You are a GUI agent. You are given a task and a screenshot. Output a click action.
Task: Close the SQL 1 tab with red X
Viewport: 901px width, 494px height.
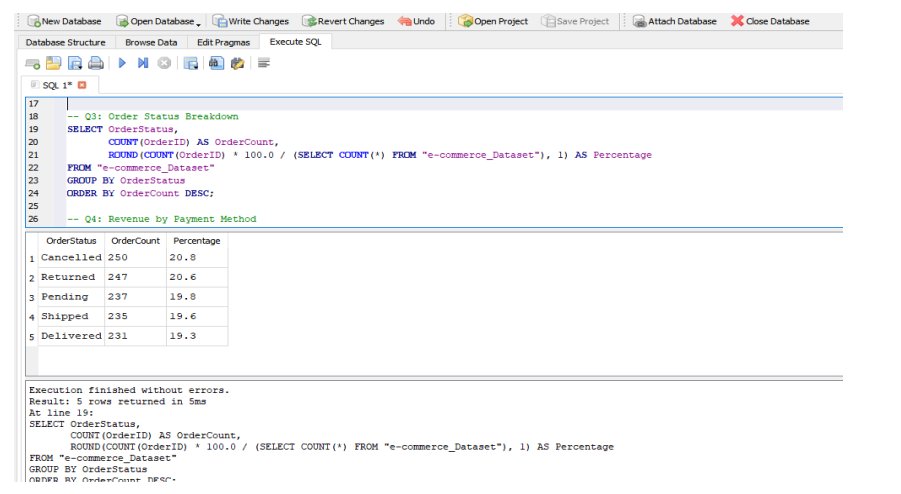coord(82,85)
